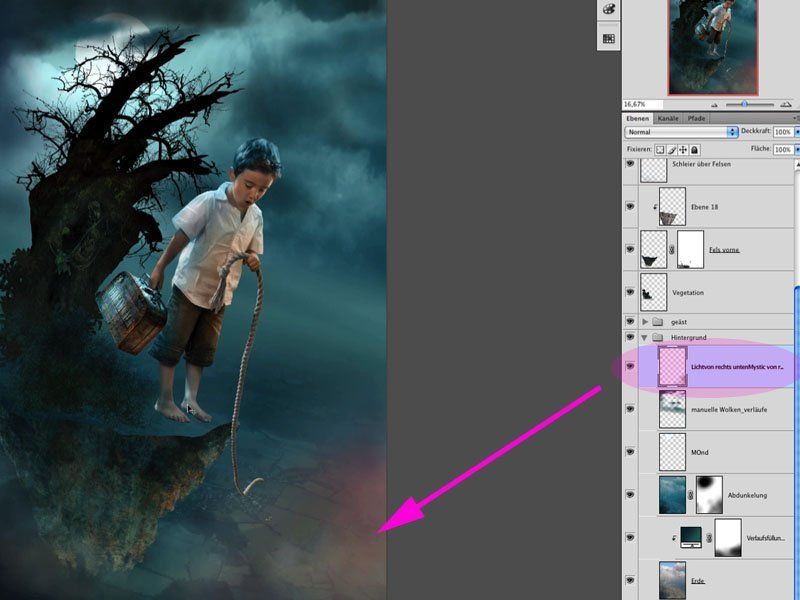Click mask link chain on Abdunkelung layer
The image size is (800, 600).
click(x=691, y=495)
